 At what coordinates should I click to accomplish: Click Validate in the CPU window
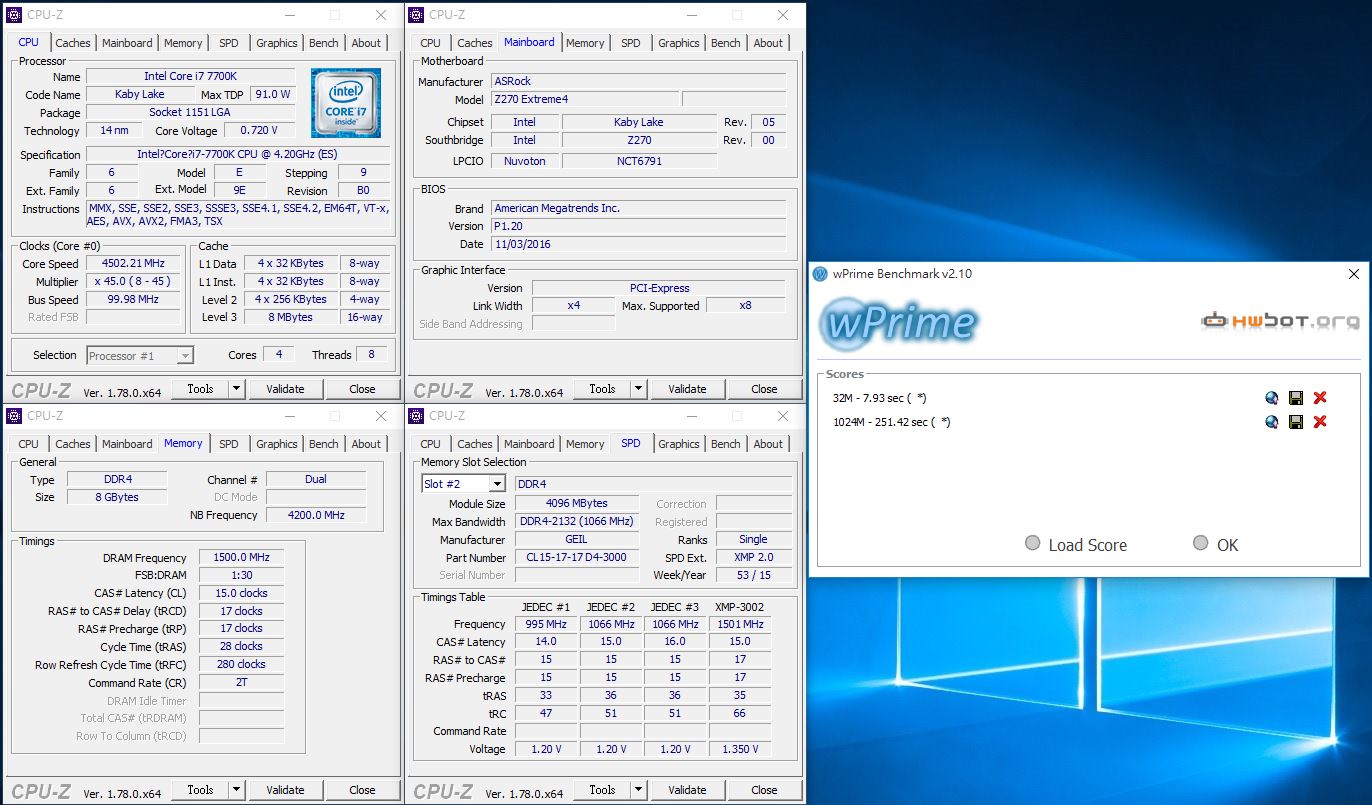tap(285, 389)
